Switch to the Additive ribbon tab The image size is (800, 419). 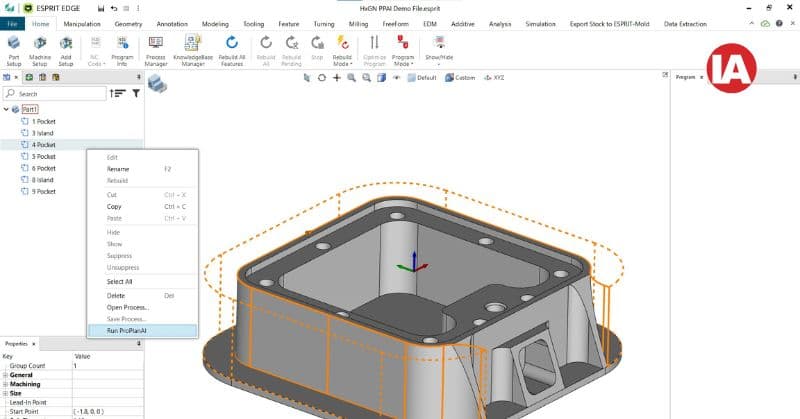(x=462, y=24)
